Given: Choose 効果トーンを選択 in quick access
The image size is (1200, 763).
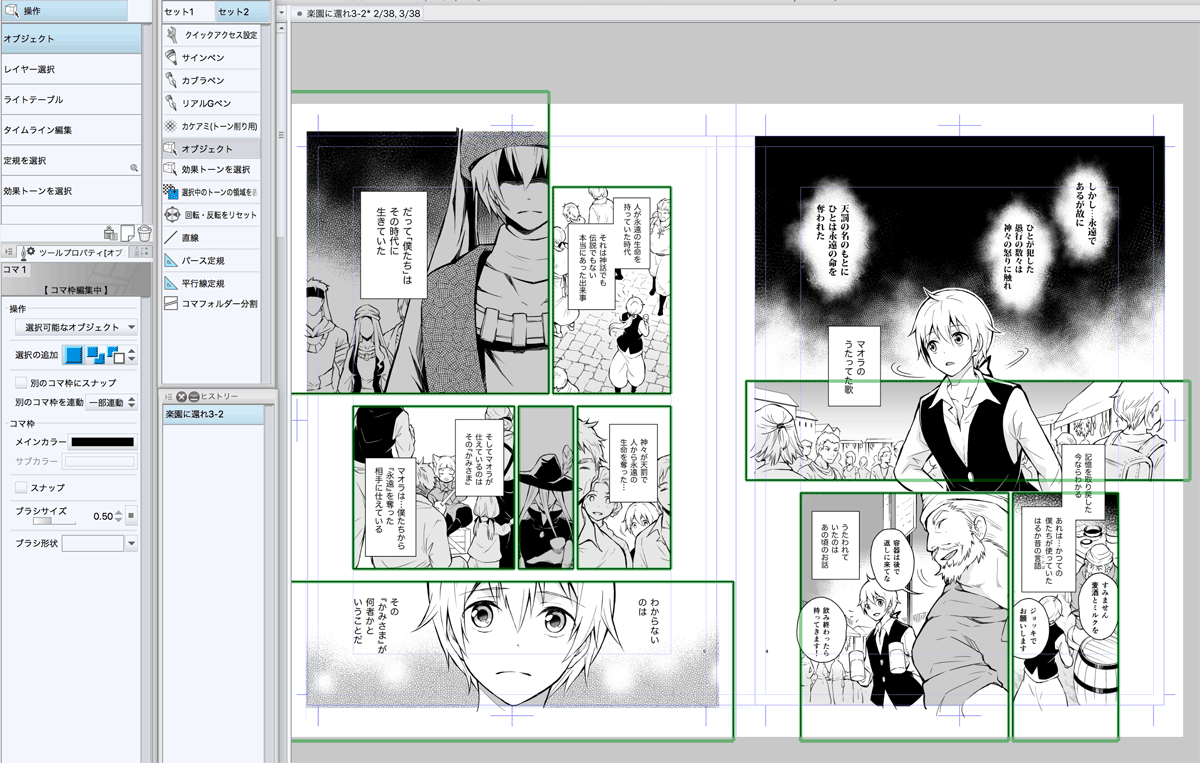Looking at the screenshot, I should (x=211, y=169).
